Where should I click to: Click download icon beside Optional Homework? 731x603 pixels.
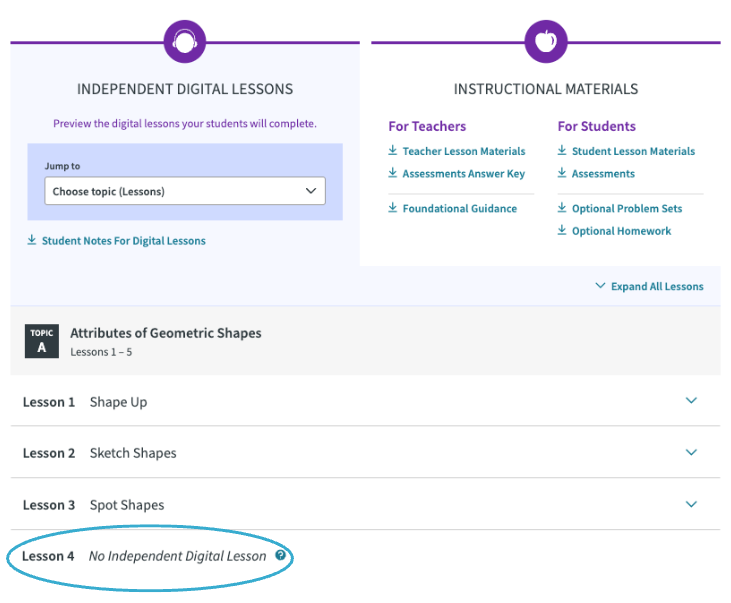click(x=562, y=230)
